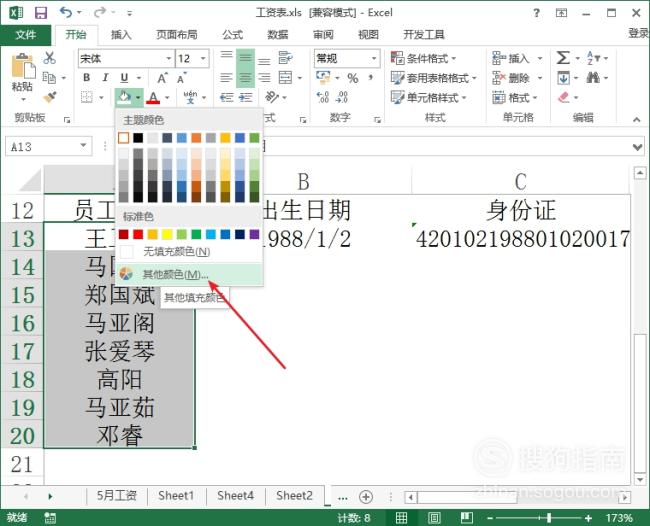The width and height of the screenshot is (650, 526).
Task: Click Decrease Decimal icon
Action: pyautogui.click(x=342, y=97)
